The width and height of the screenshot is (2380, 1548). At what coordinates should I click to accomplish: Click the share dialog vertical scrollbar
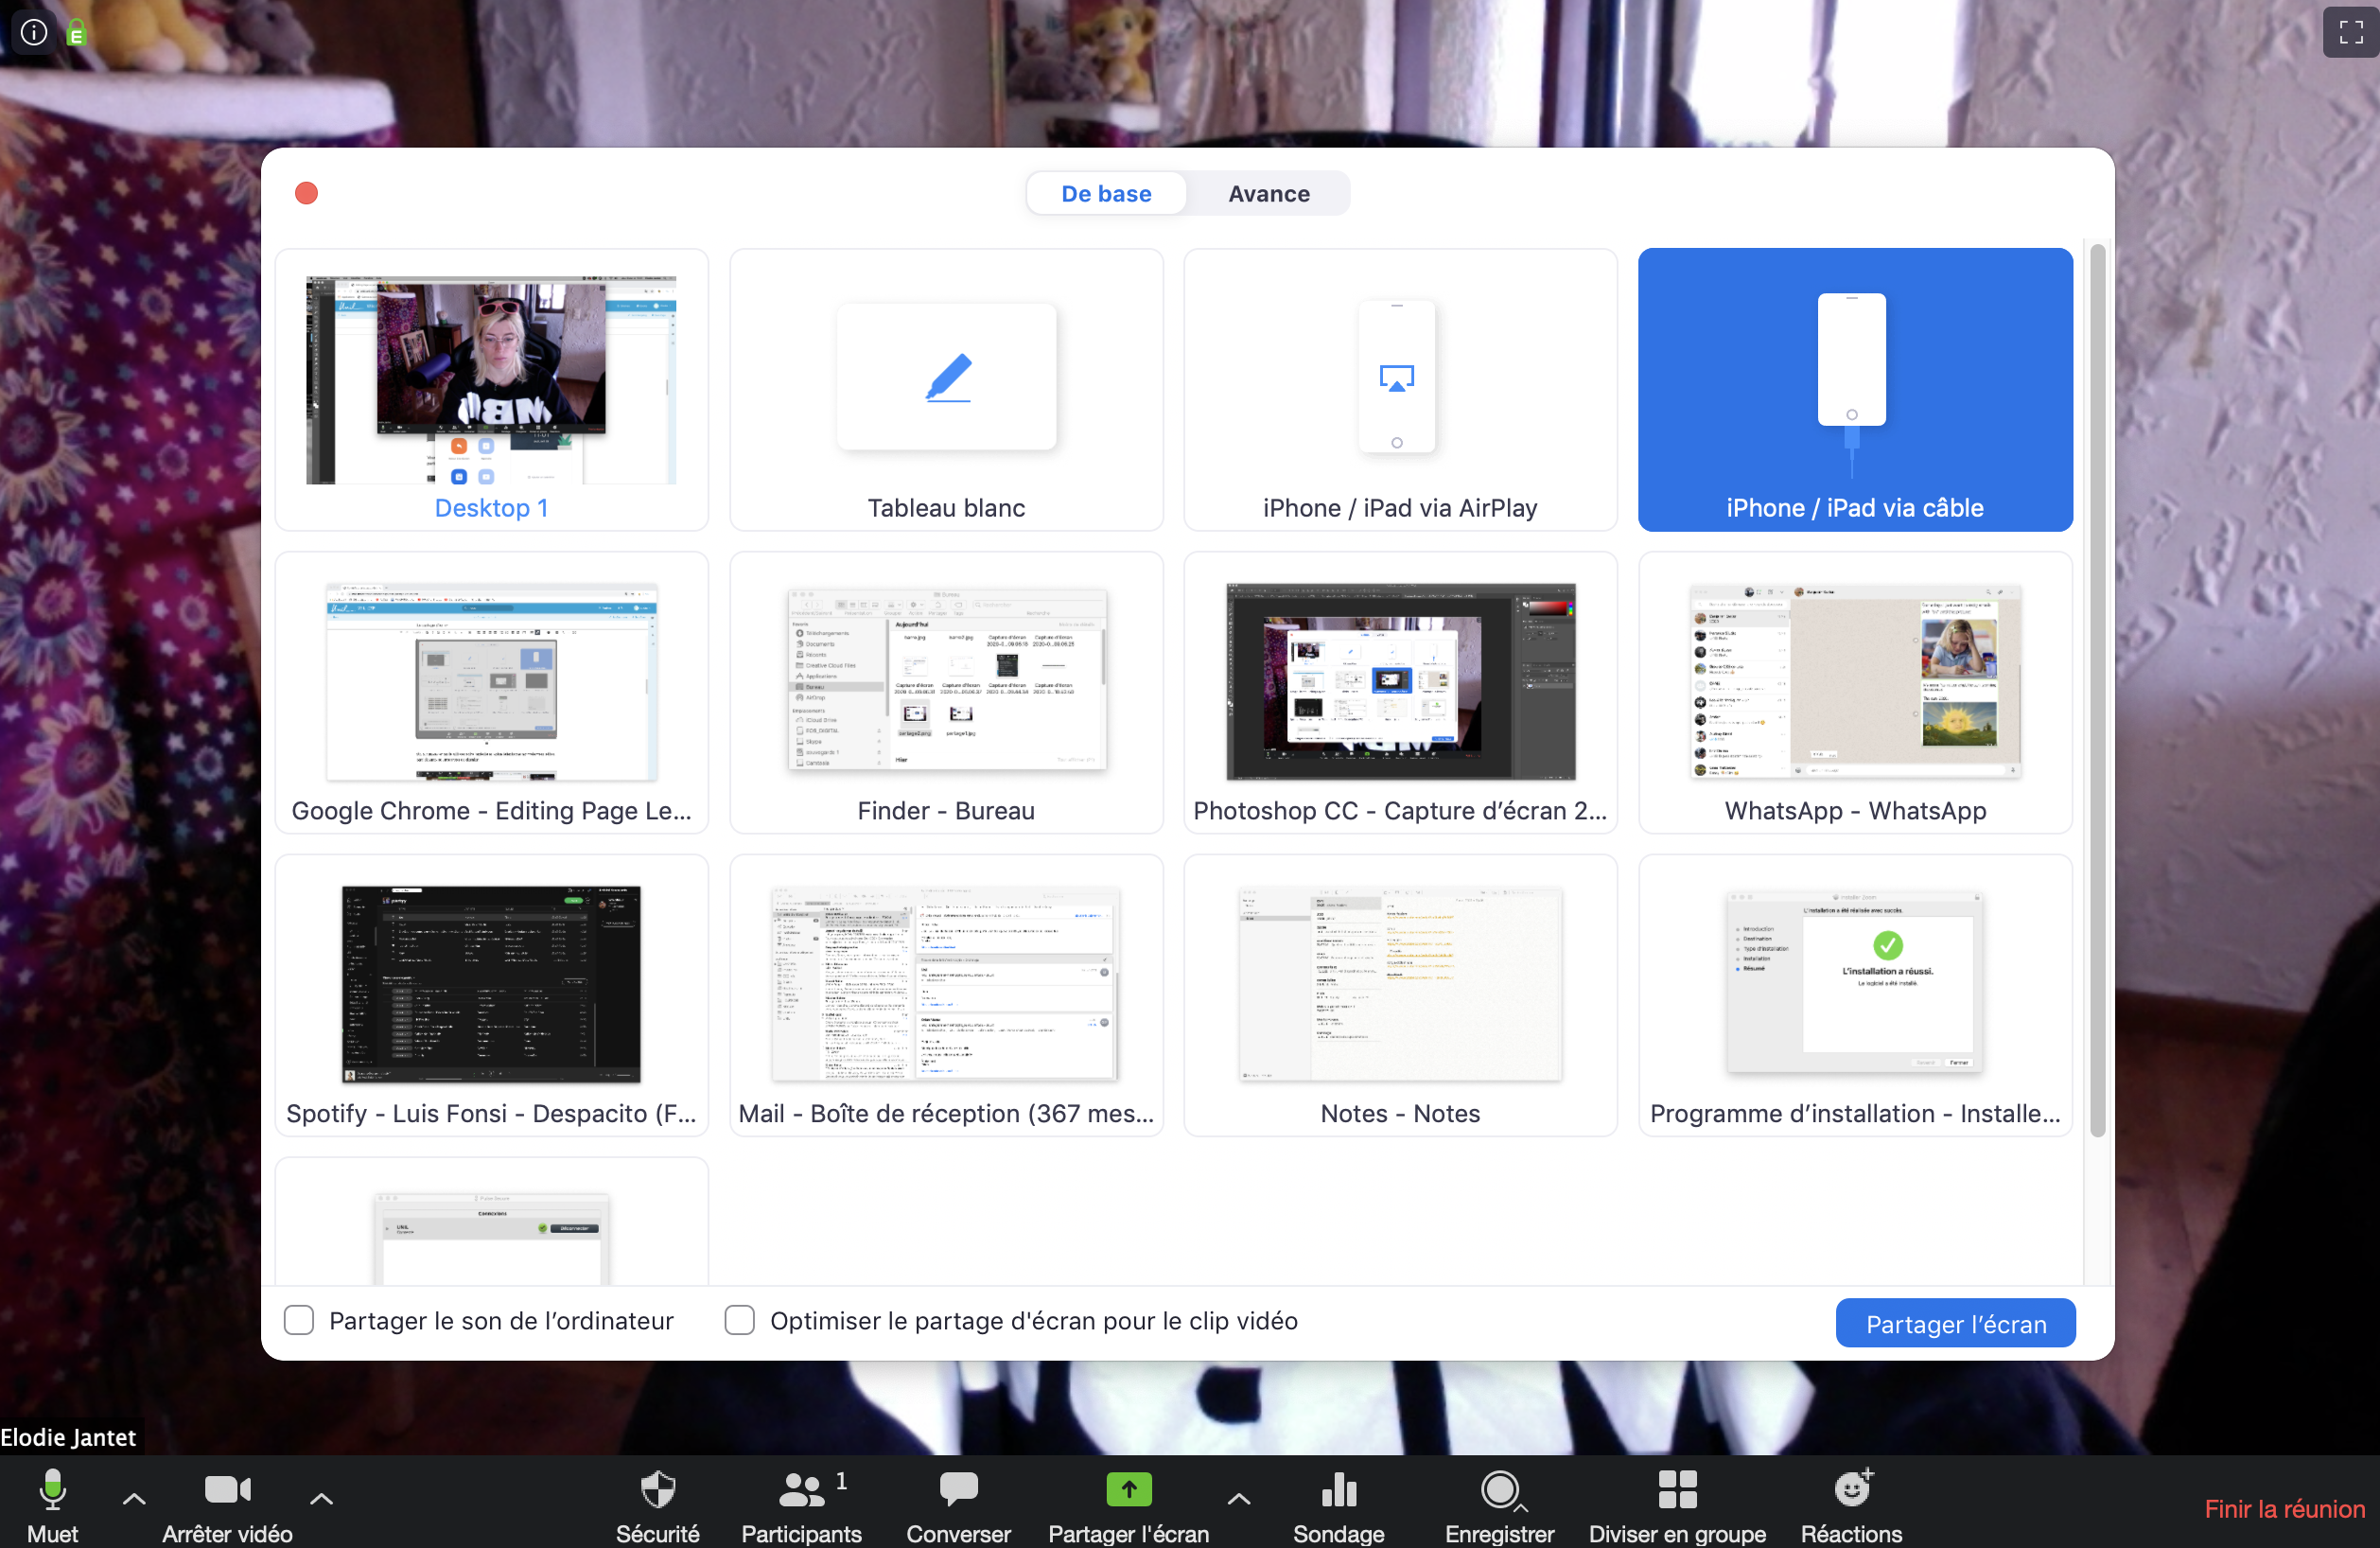point(2097,690)
